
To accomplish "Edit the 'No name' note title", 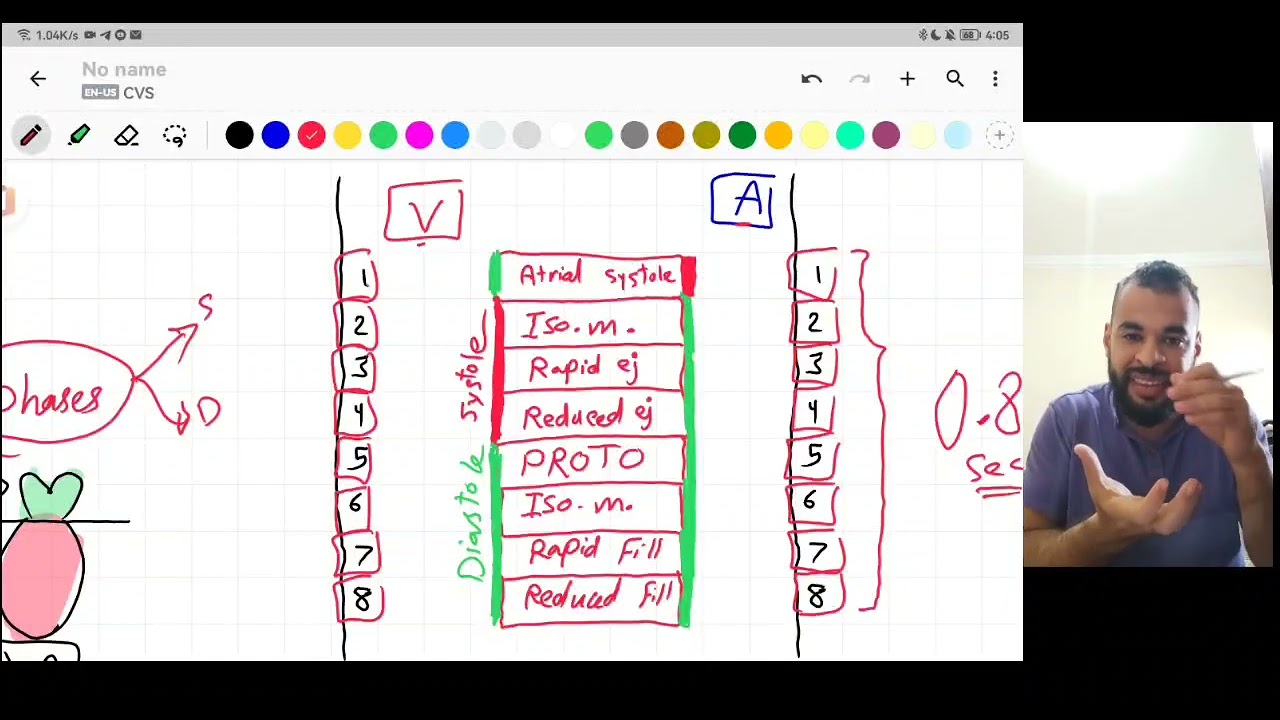I will pyautogui.click(x=124, y=70).
